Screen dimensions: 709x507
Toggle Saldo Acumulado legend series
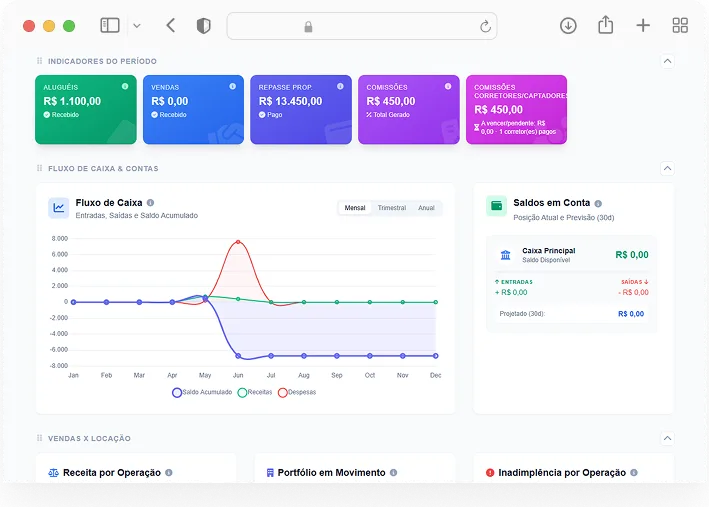click(x=202, y=392)
